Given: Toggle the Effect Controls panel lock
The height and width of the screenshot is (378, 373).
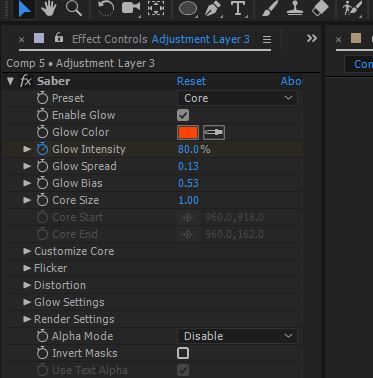Looking at the screenshot, I should (59, 37).
